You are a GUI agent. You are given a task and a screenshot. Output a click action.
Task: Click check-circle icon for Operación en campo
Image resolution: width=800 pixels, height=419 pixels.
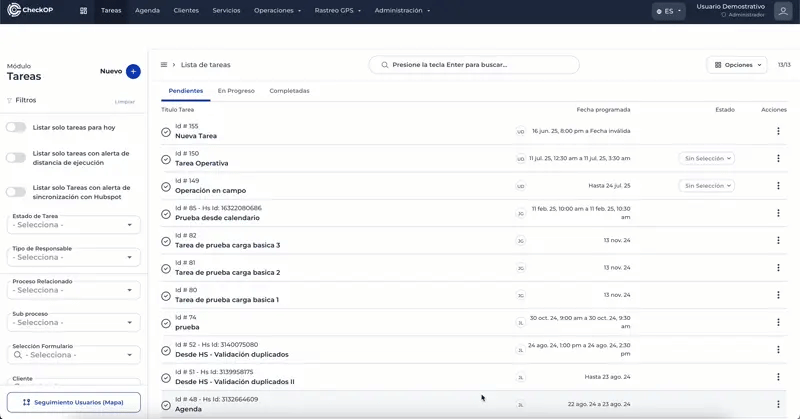point(166,186)
